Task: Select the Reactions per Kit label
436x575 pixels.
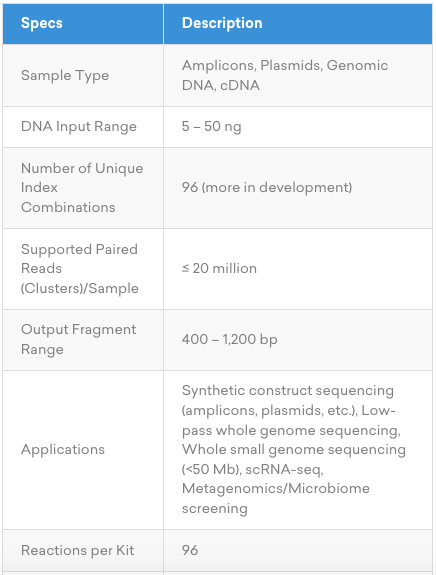Action: pyautogui.click(x=77, y=550)
